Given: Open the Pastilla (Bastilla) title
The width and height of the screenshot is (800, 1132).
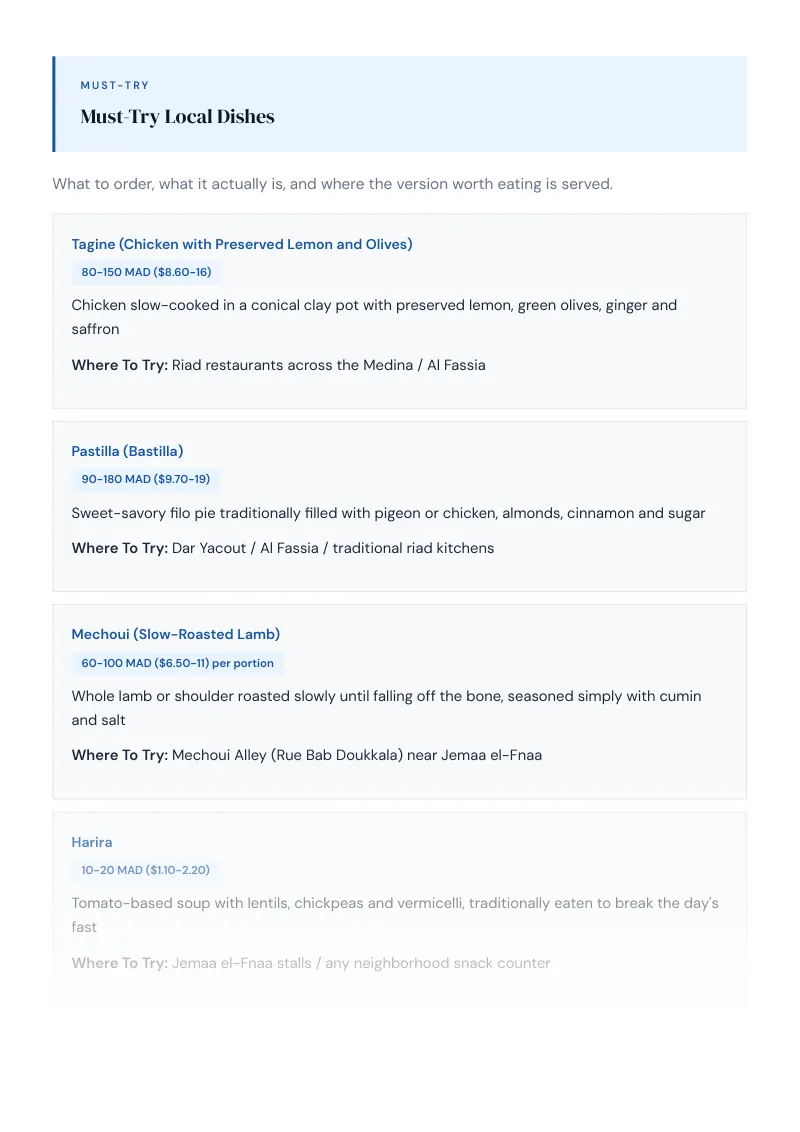Looking at the screenshot, I should click(x=127, y=451).
